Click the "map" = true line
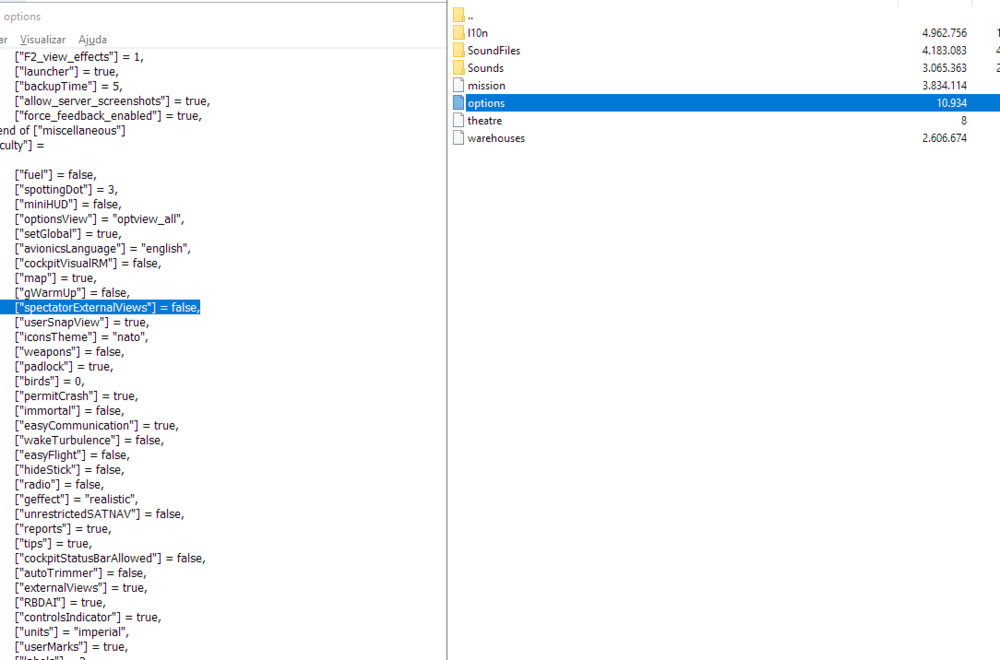1000x660 pixels. [55, 278]
